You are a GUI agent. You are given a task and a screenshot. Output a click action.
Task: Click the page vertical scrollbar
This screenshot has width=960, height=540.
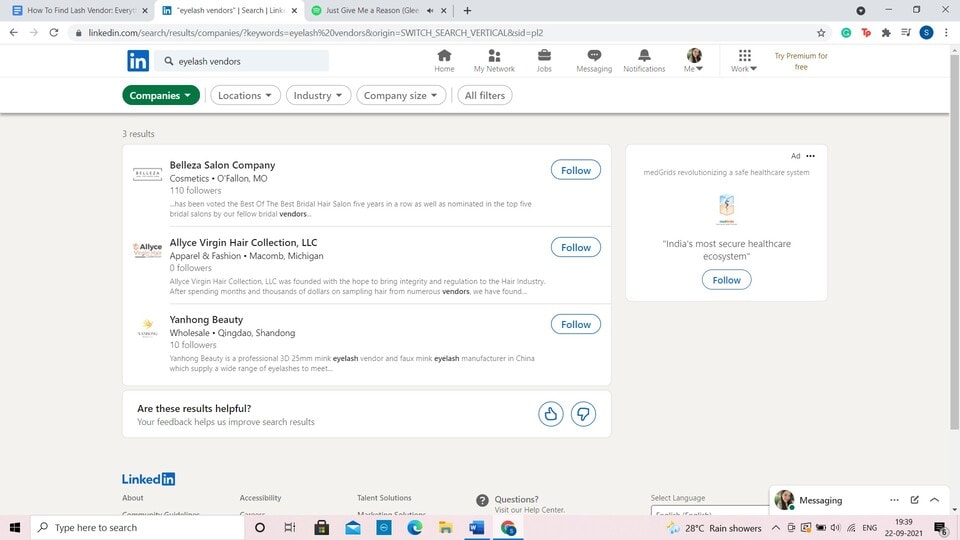(x=954, y=242)
